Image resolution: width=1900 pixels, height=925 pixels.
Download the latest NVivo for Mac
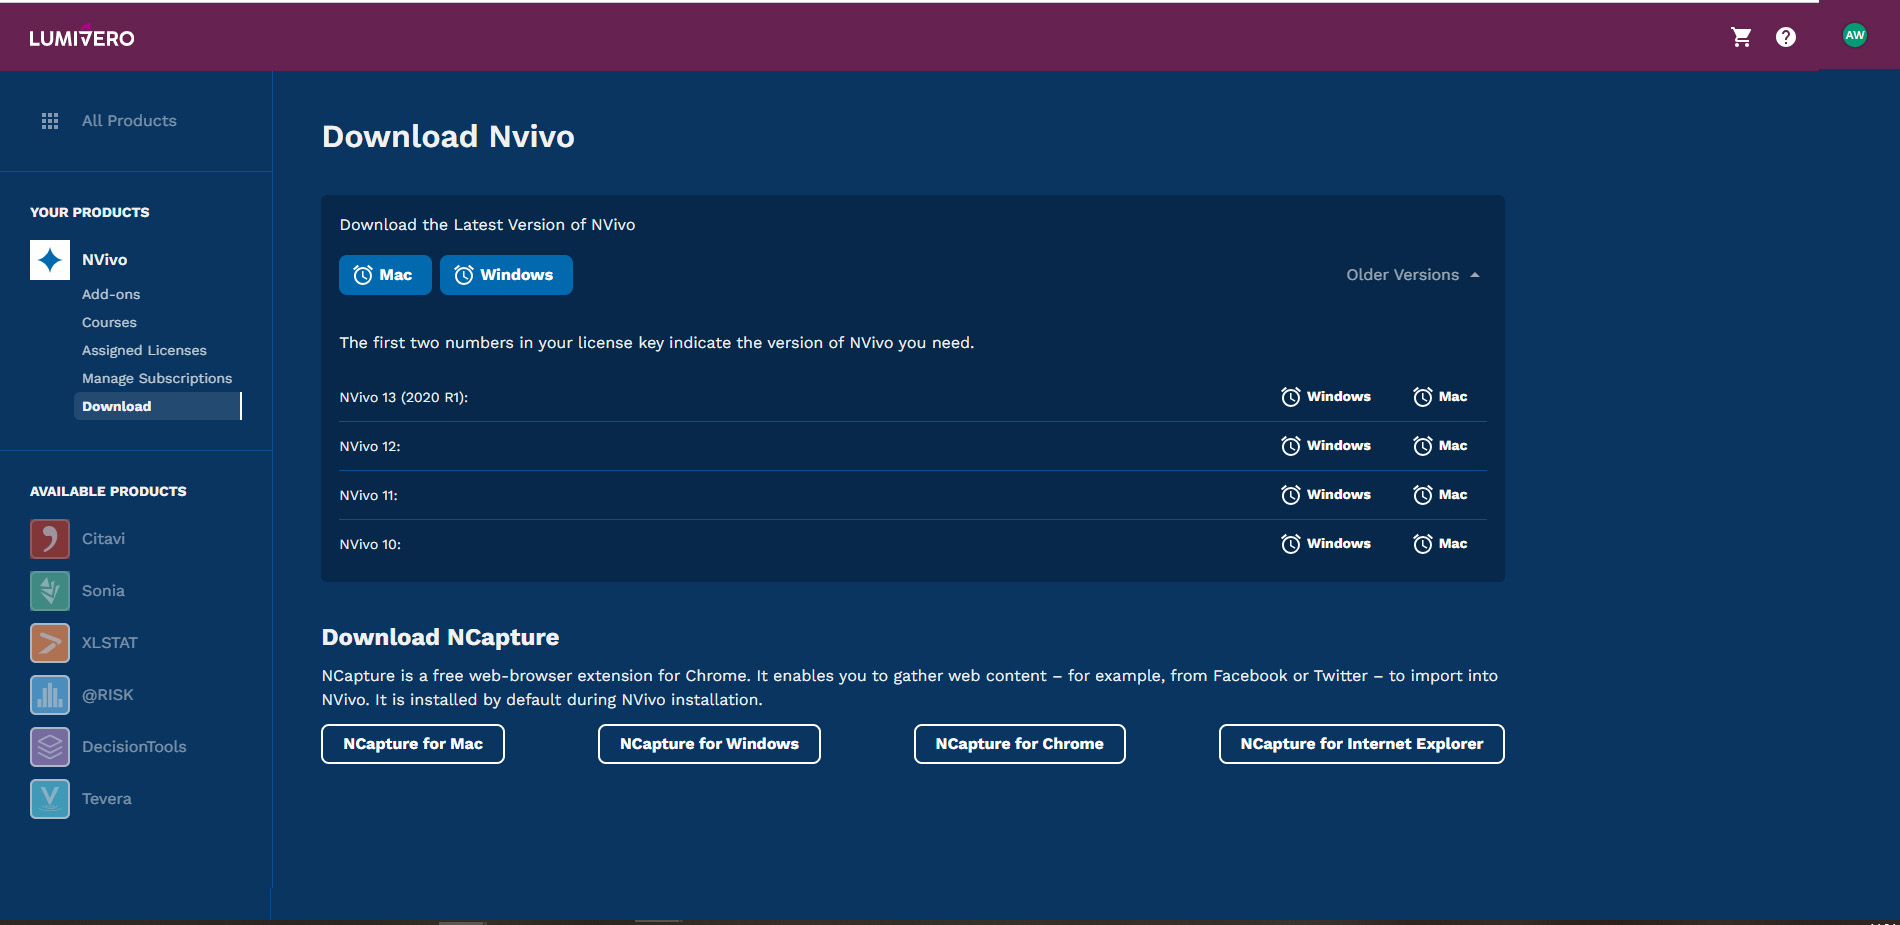pos(385,274)
